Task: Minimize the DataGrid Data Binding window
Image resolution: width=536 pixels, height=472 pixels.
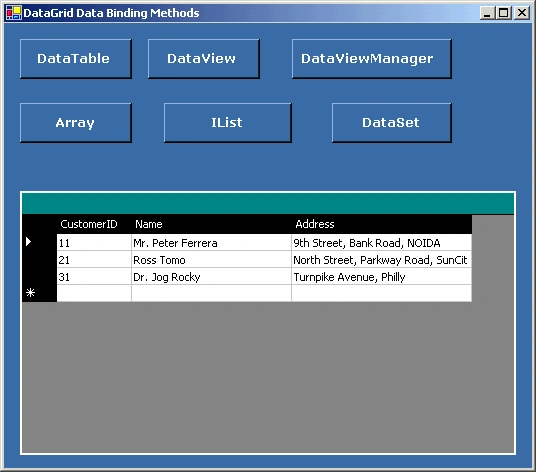Action: point(487,13)
